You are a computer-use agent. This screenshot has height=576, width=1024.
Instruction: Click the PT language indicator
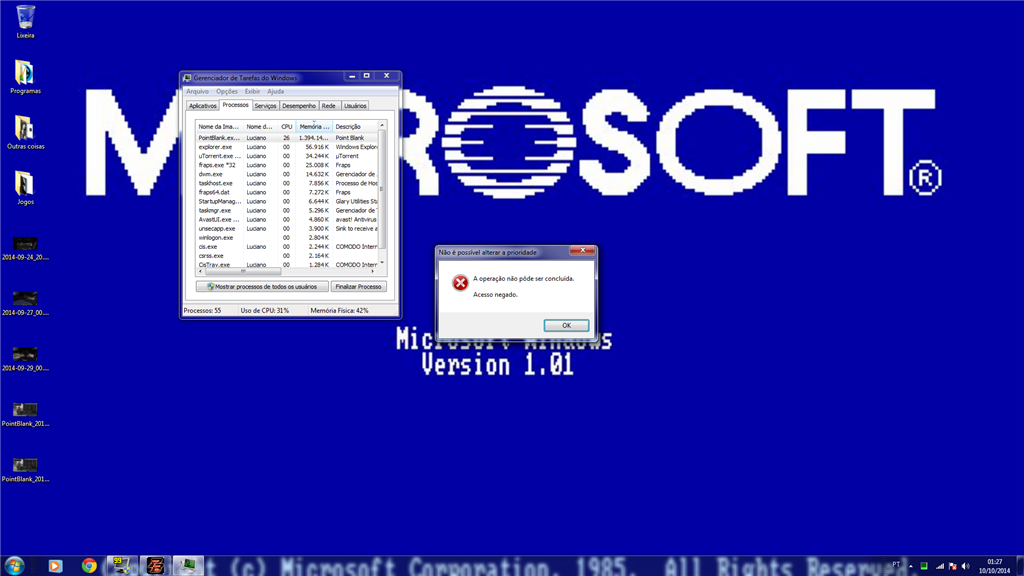(x=896, y=565)
